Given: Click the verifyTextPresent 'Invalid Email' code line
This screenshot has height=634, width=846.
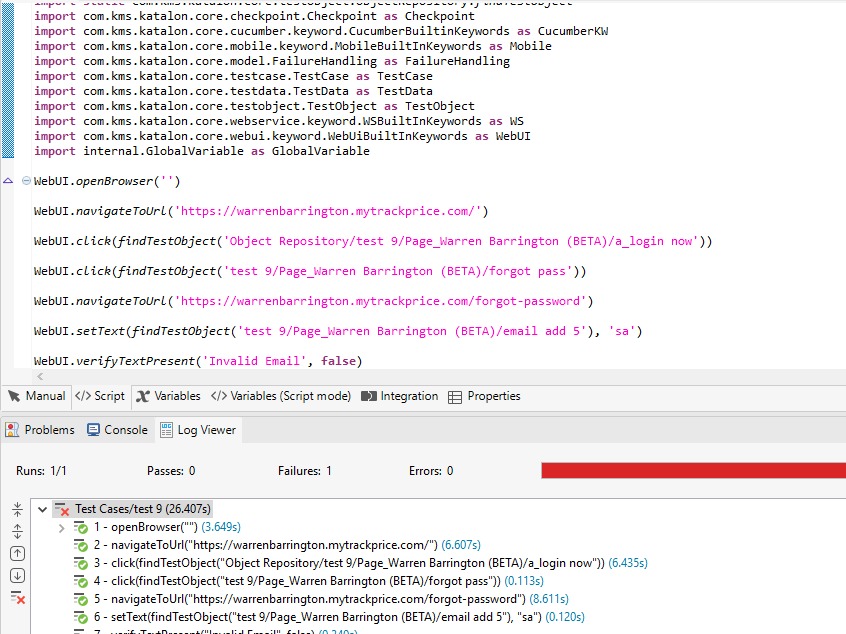Looking at the screenshot, I should pyautogui.click(x=197, y=361).
